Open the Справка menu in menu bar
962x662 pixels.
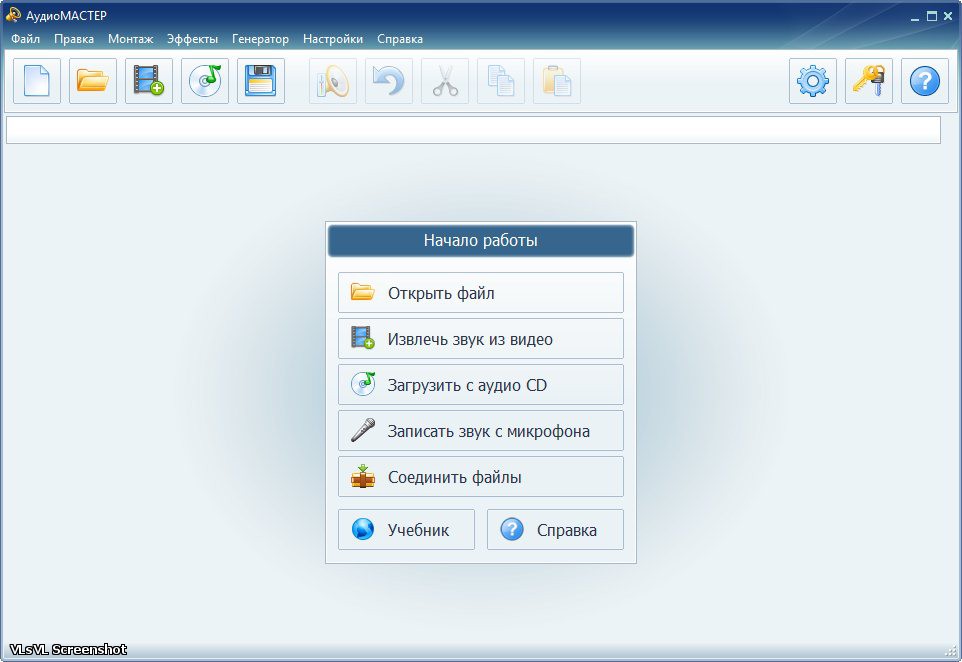[399, 39]
